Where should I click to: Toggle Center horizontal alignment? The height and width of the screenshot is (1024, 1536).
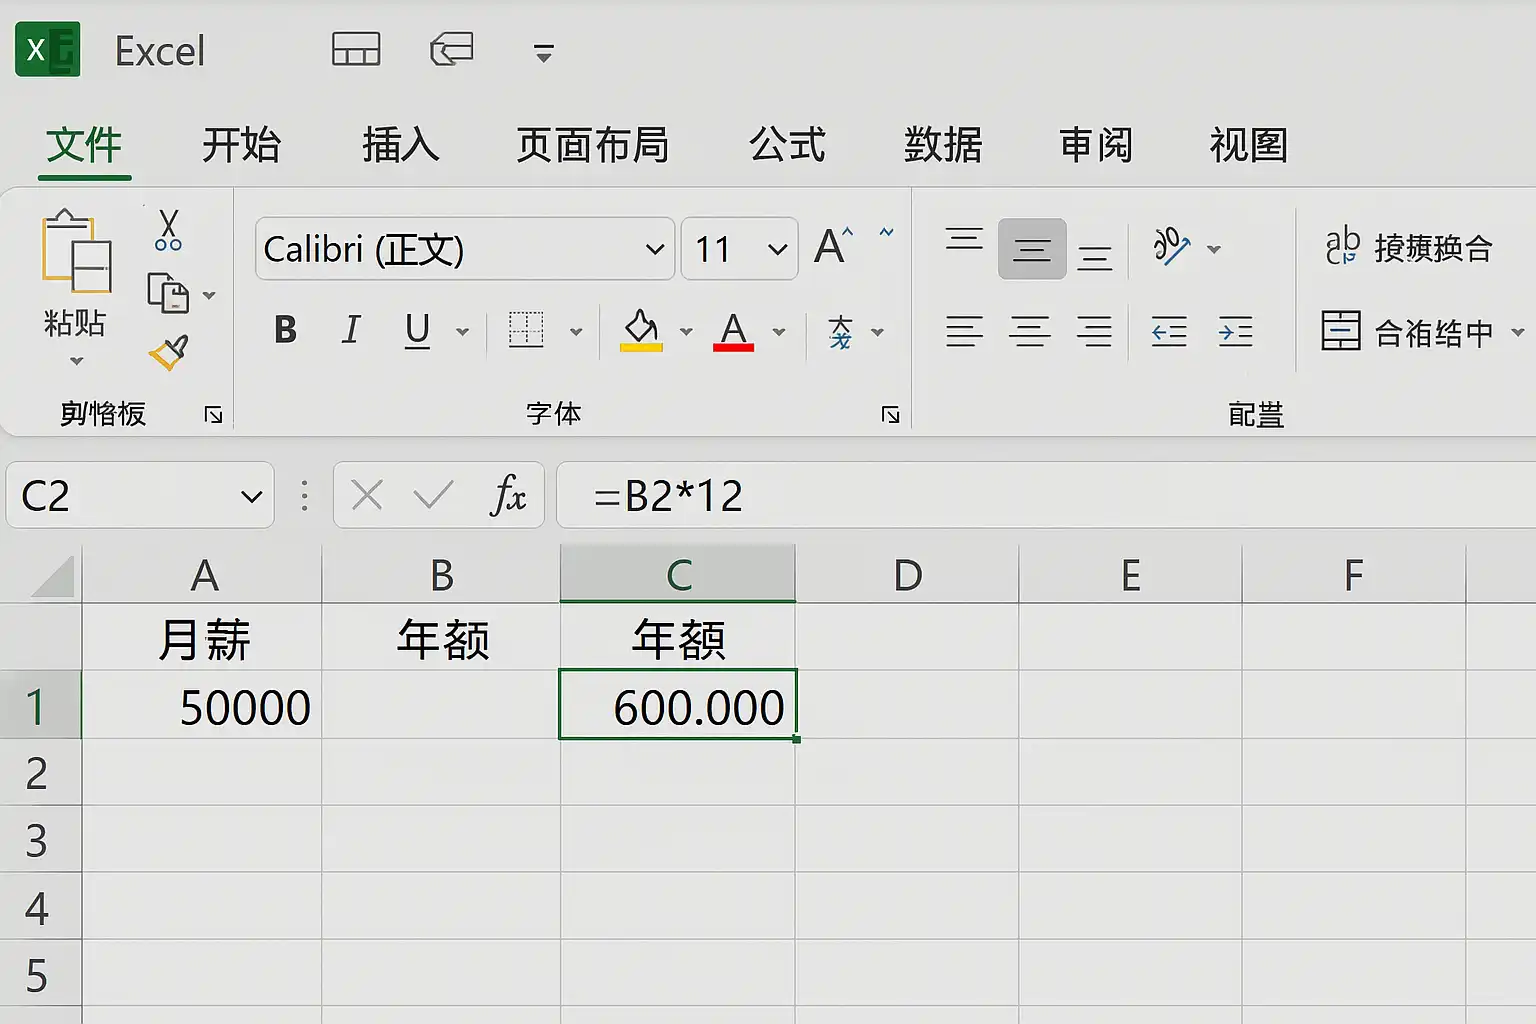1030,331
